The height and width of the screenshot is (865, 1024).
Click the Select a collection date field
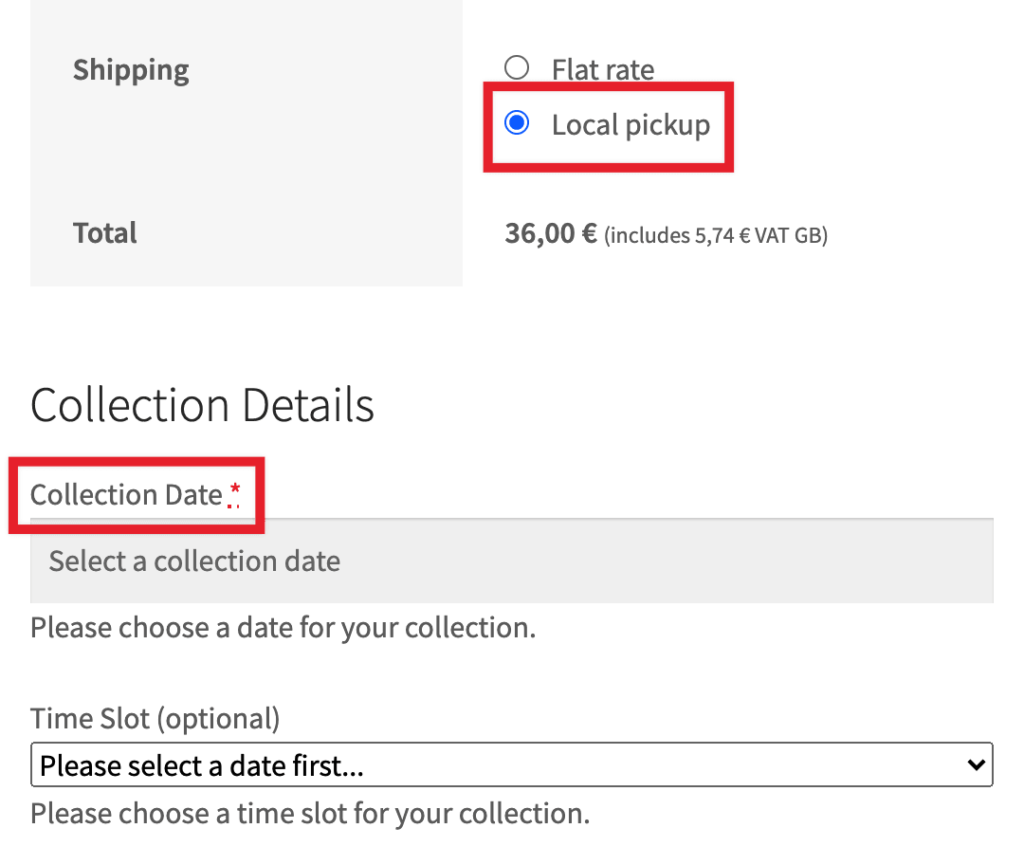[x=512, y=561]
